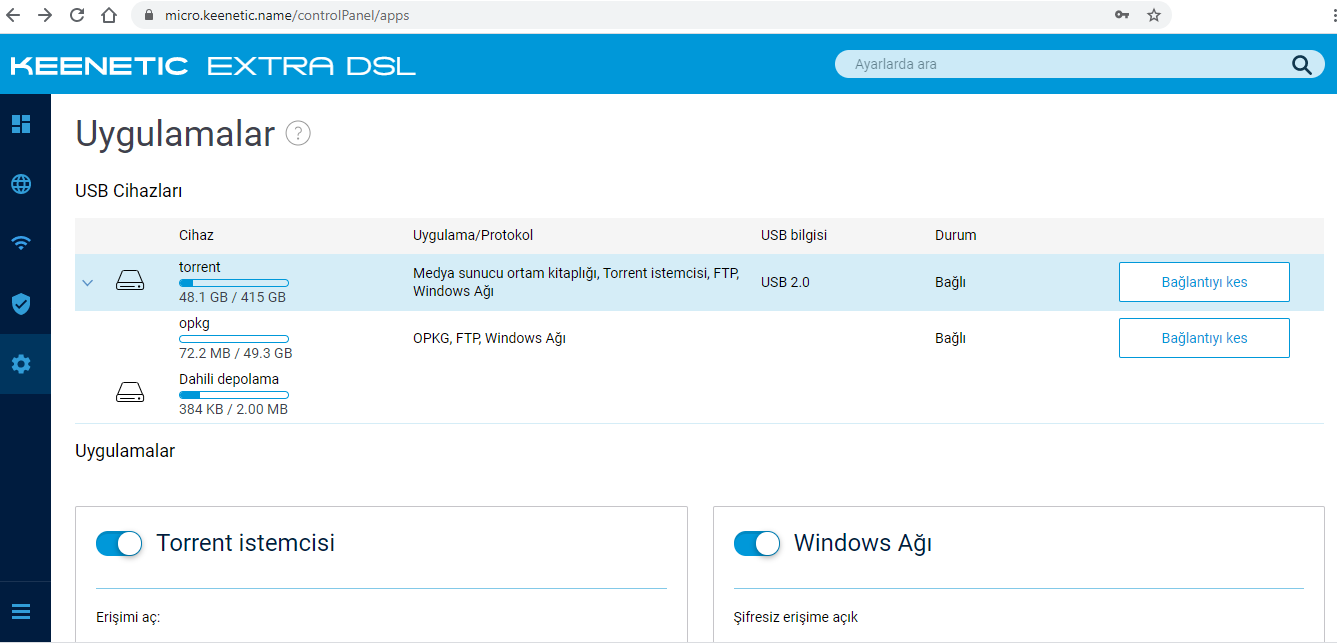Click '384 KB / 2.00 MB' size text

[233, 409]
